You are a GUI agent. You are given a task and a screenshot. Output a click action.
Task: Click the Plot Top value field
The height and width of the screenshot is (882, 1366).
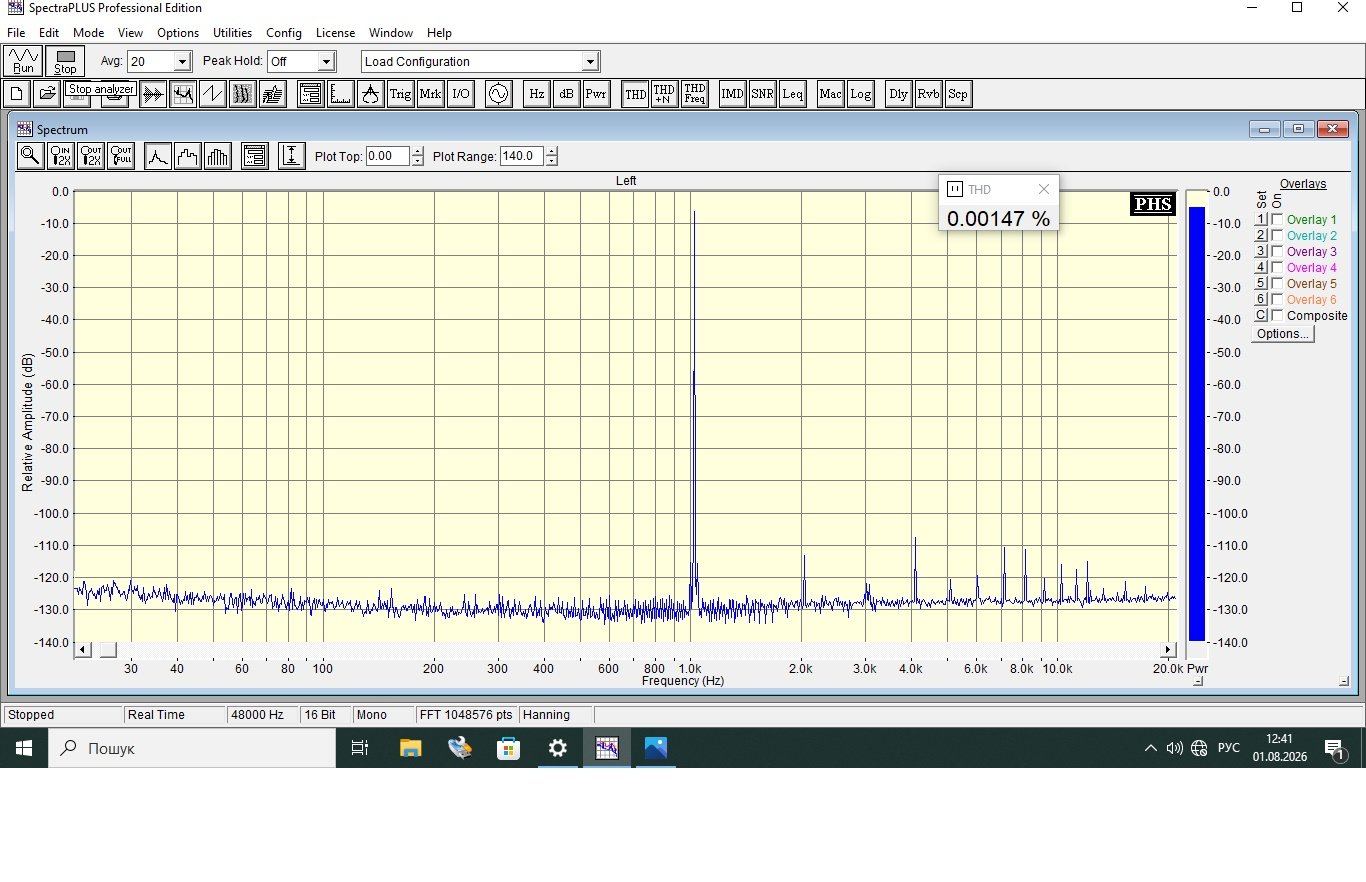click(x=388, y=156)
